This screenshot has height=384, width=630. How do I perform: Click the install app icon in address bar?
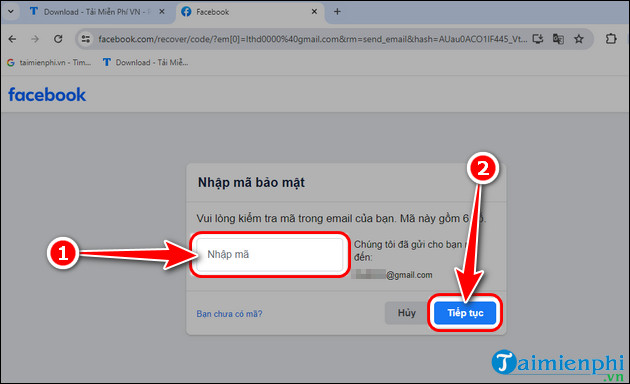(538, 39)
